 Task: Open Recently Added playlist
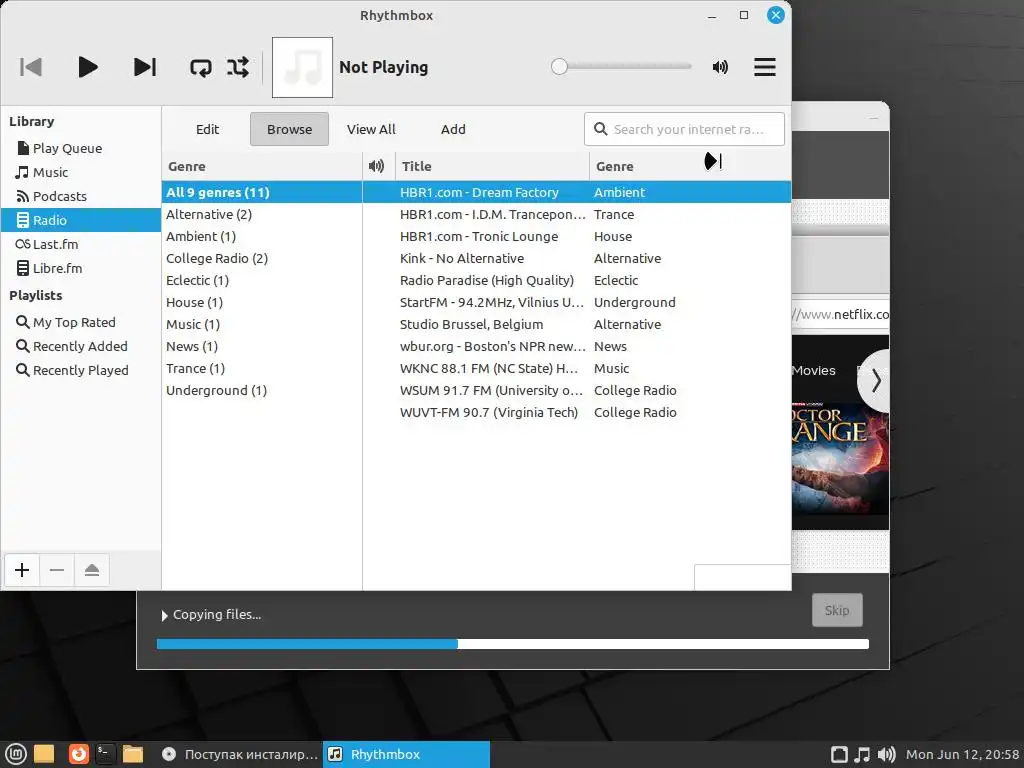pos(81,346)
